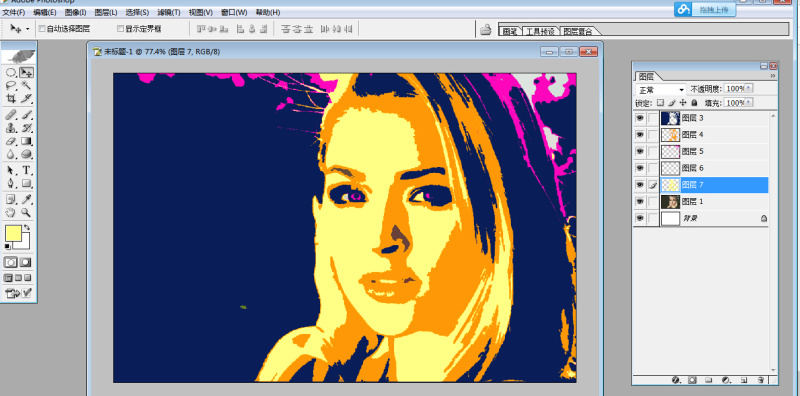This screenshot has width=800, height=396.
Task: Select the Elliptical Marquee tool
Action: click(11, 72)
